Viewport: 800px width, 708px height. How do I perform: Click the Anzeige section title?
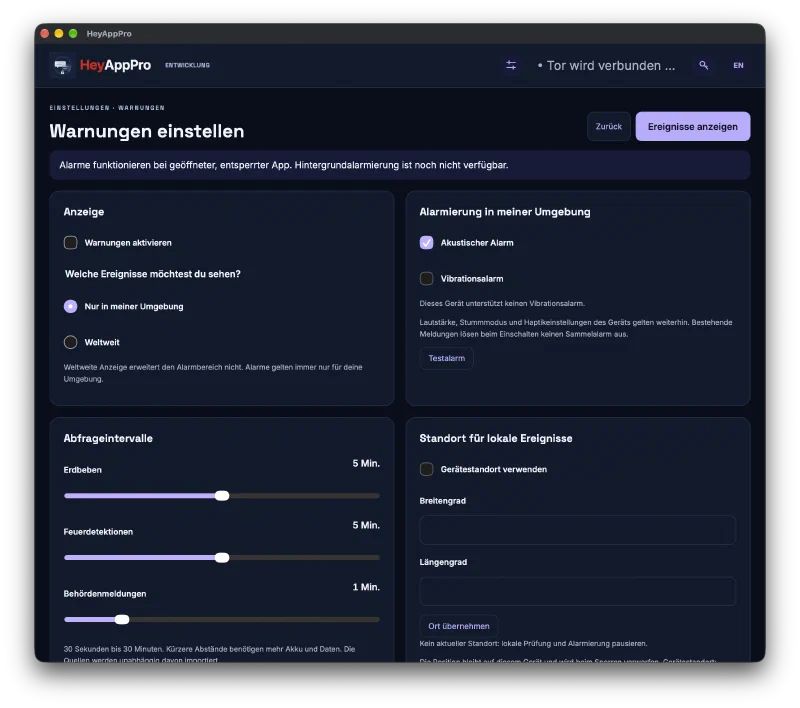tap(84, 212)
